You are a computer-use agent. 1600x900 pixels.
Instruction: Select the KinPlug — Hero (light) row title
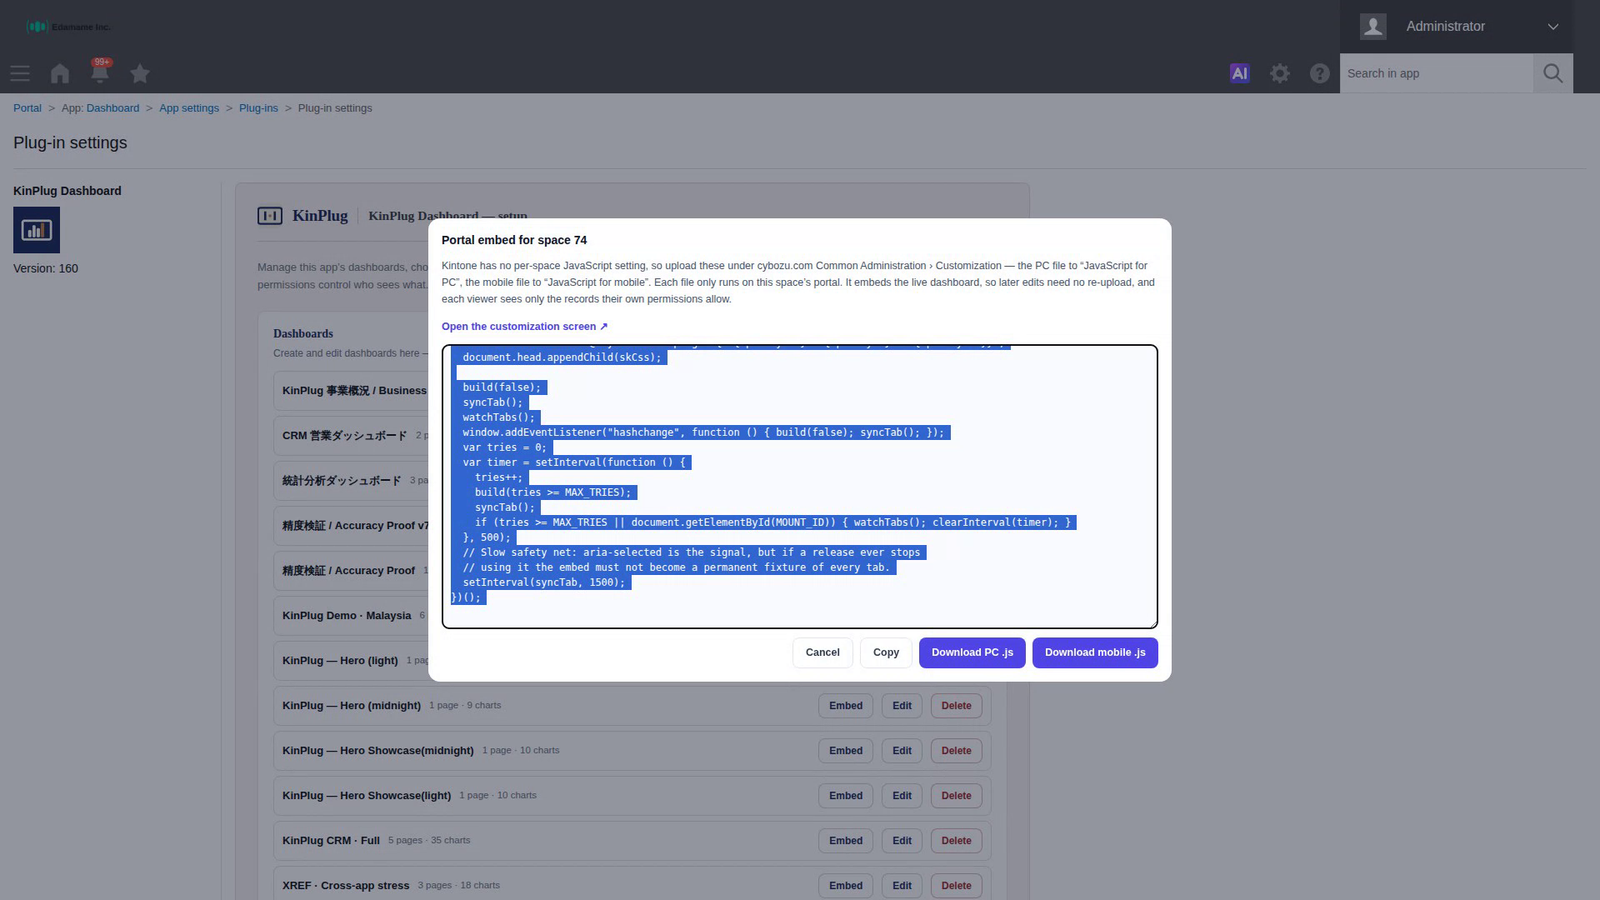(340, 661)
